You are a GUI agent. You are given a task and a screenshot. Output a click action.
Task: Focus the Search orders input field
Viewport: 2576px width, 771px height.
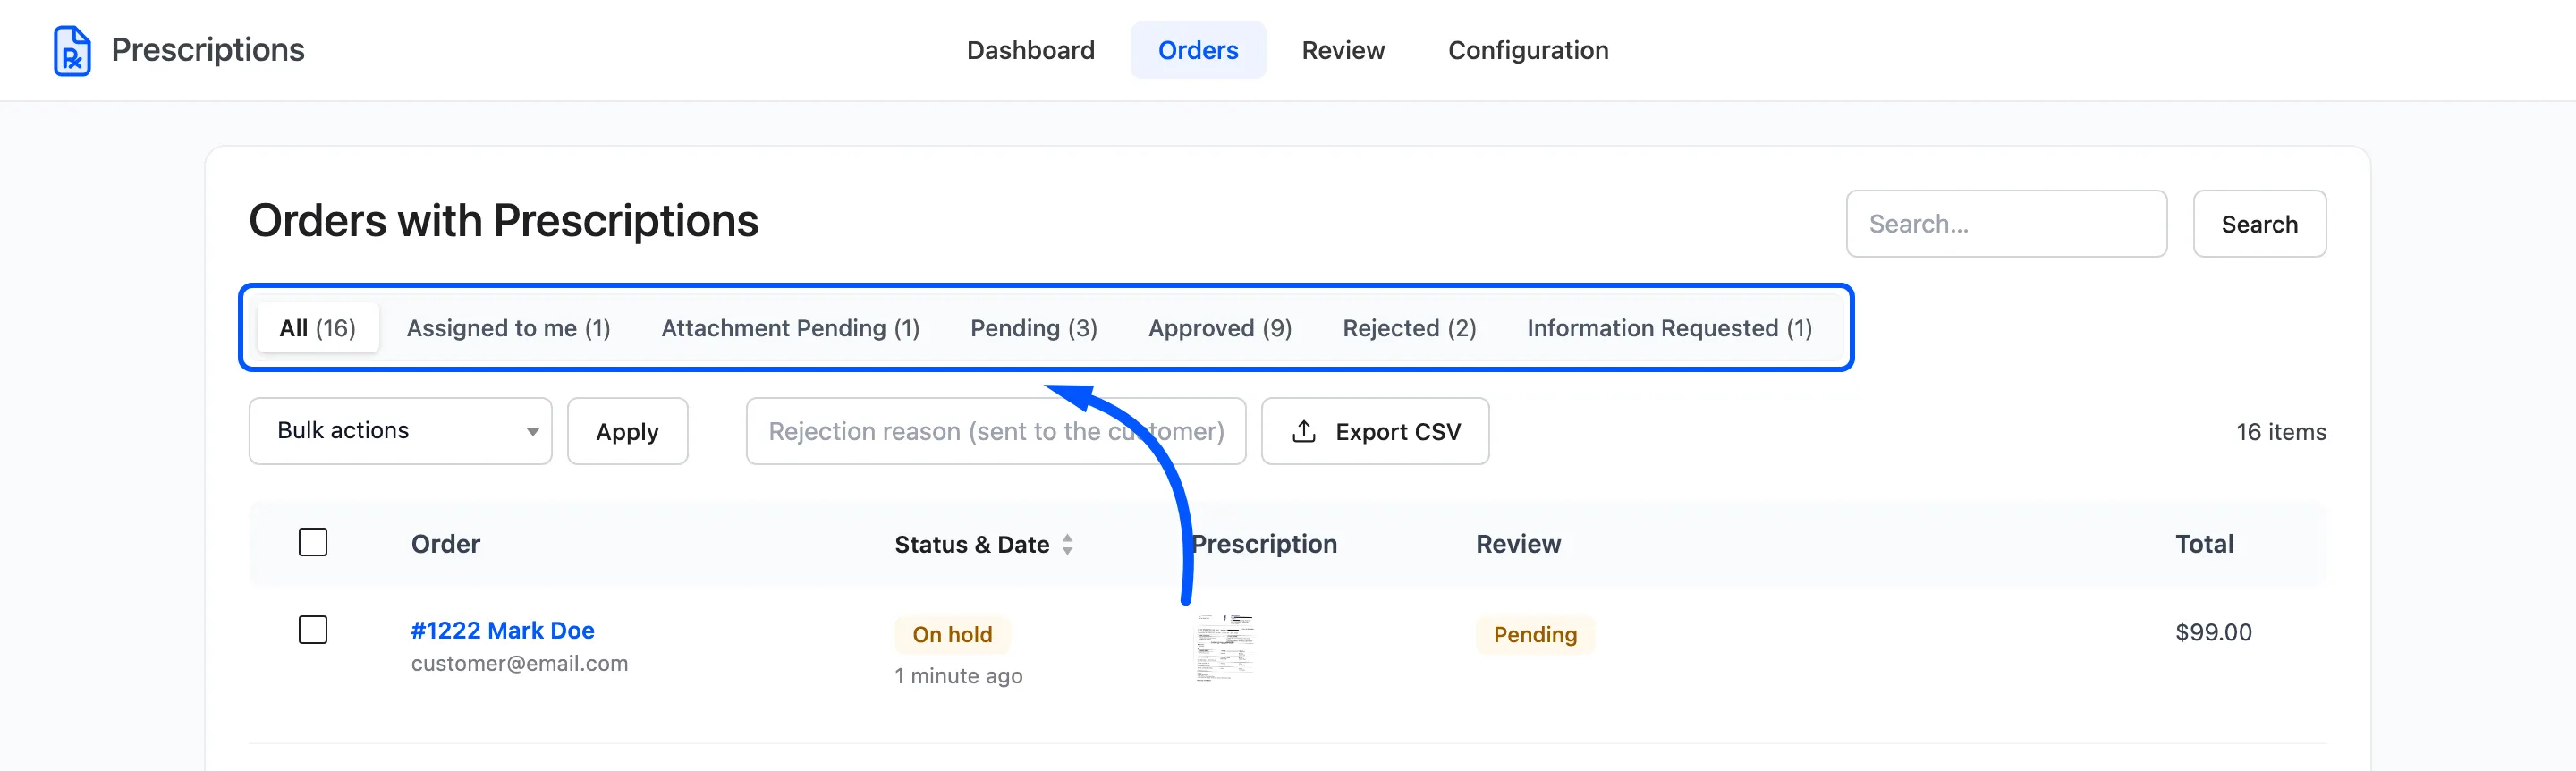2006,224
